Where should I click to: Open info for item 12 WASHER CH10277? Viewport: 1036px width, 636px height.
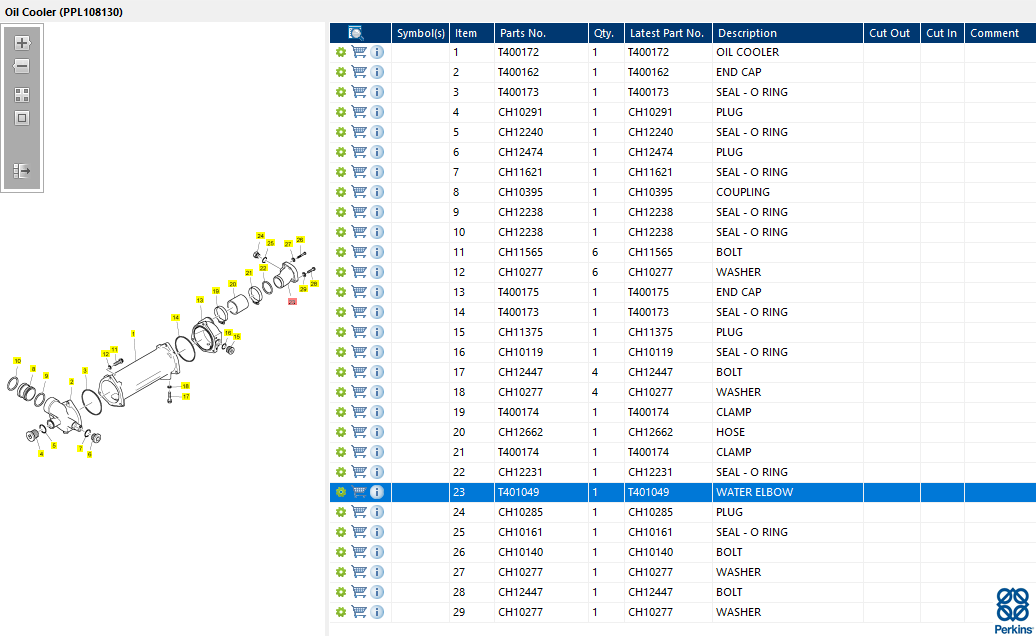pyautogui.click(x=377, y=272)
